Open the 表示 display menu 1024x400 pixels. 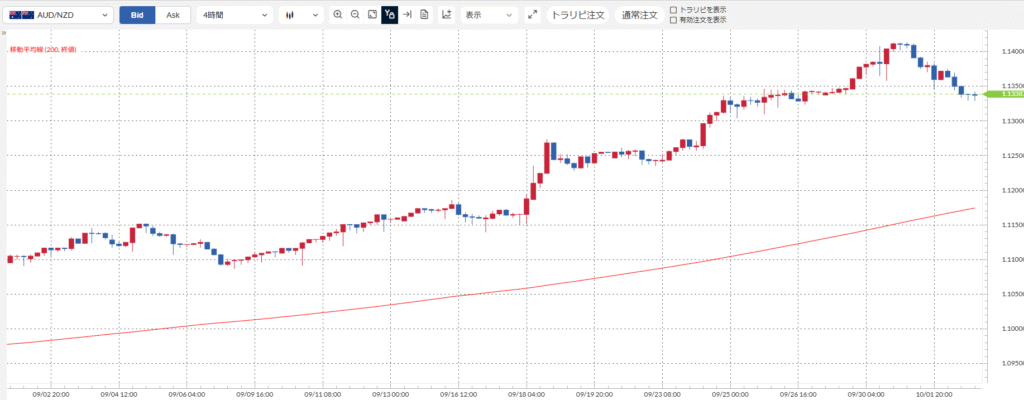tap(489, 15)
